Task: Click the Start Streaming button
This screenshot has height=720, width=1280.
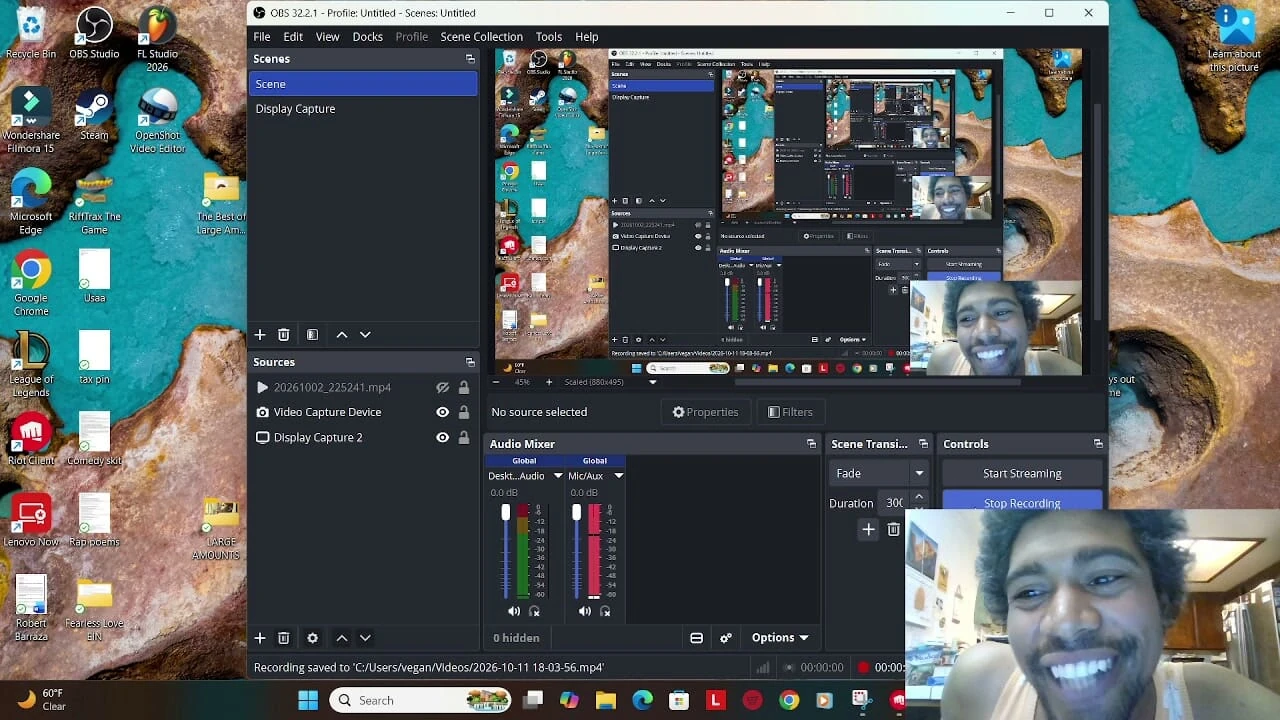Action: click(1022, 473)
